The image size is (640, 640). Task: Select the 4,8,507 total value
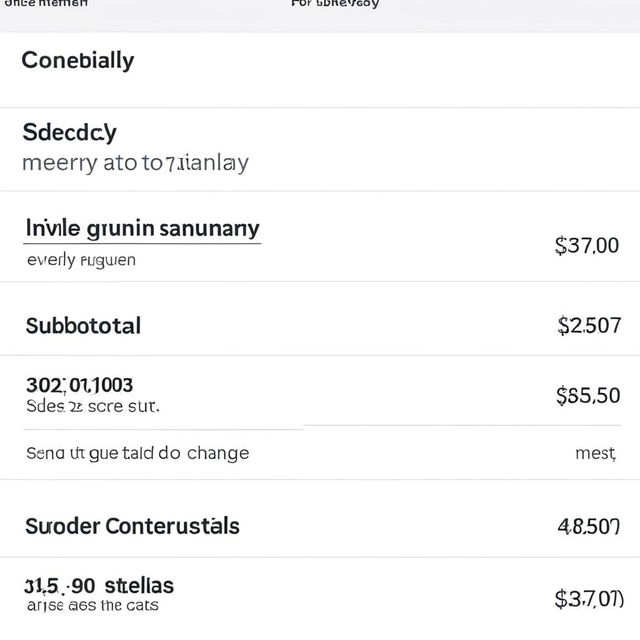pos(589,527)
